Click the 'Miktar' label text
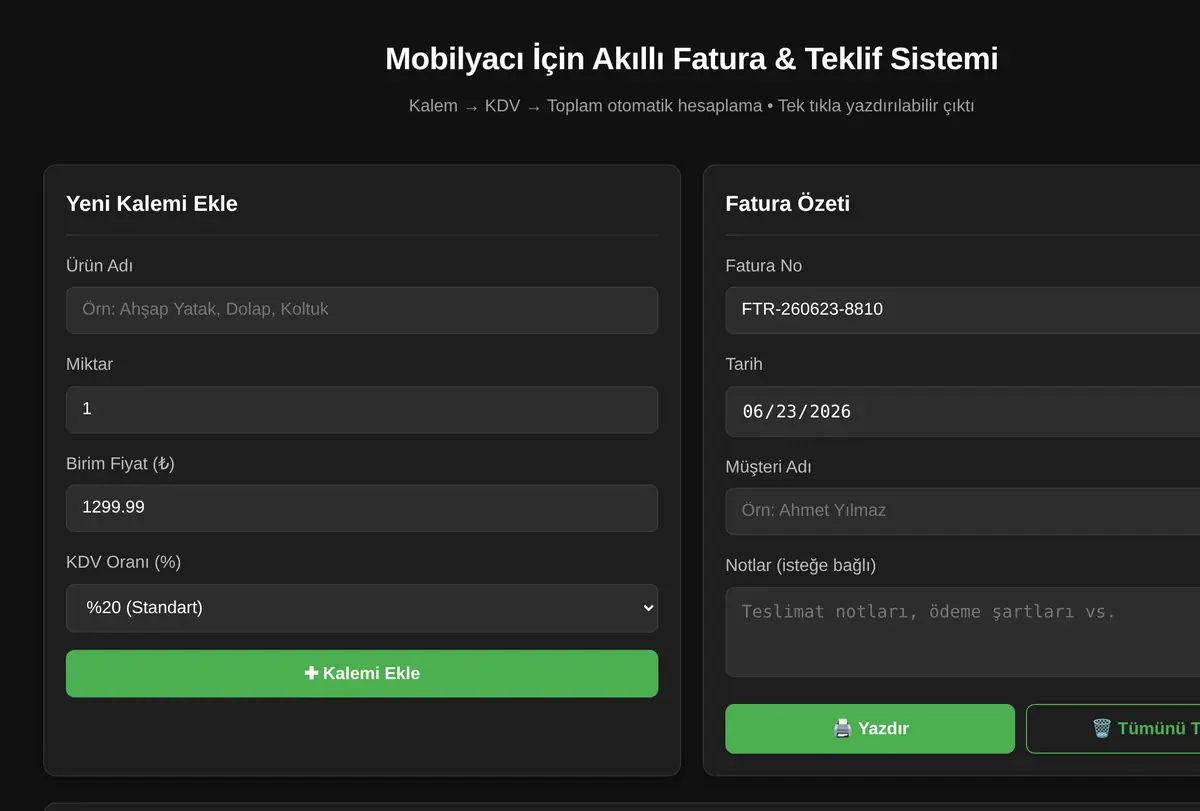 click(89, 364)
